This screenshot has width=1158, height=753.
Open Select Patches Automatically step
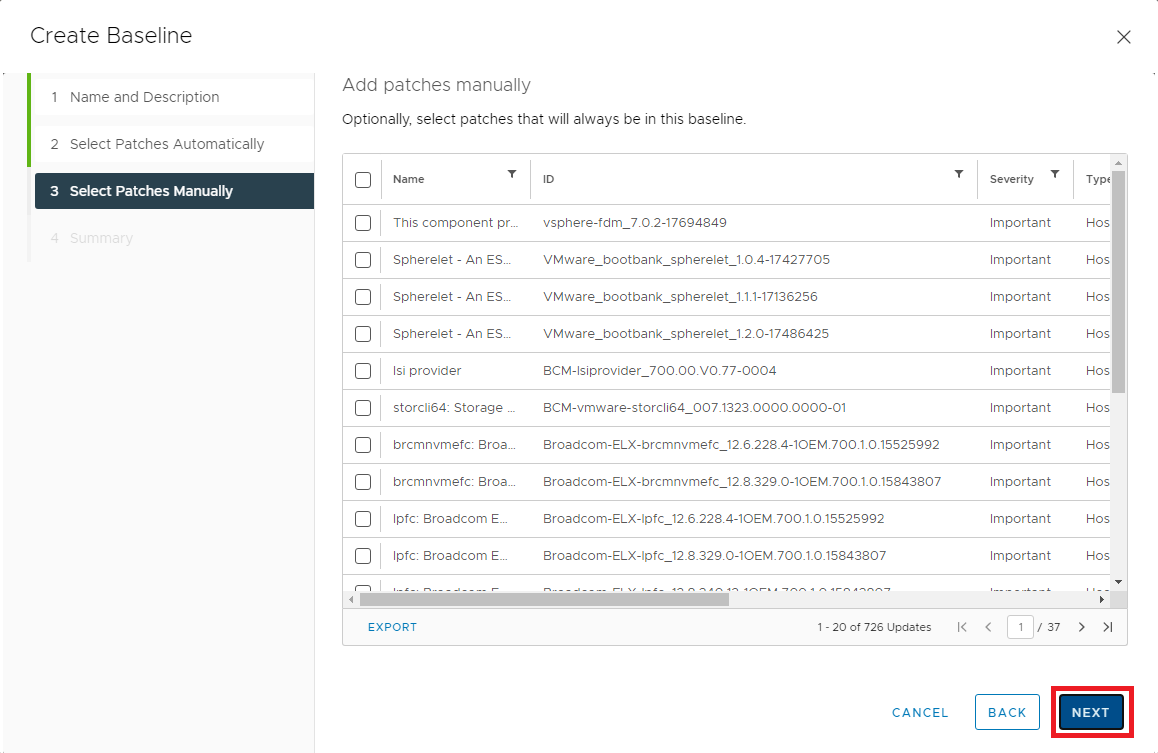pyautogui.click(x=166, y=144)
